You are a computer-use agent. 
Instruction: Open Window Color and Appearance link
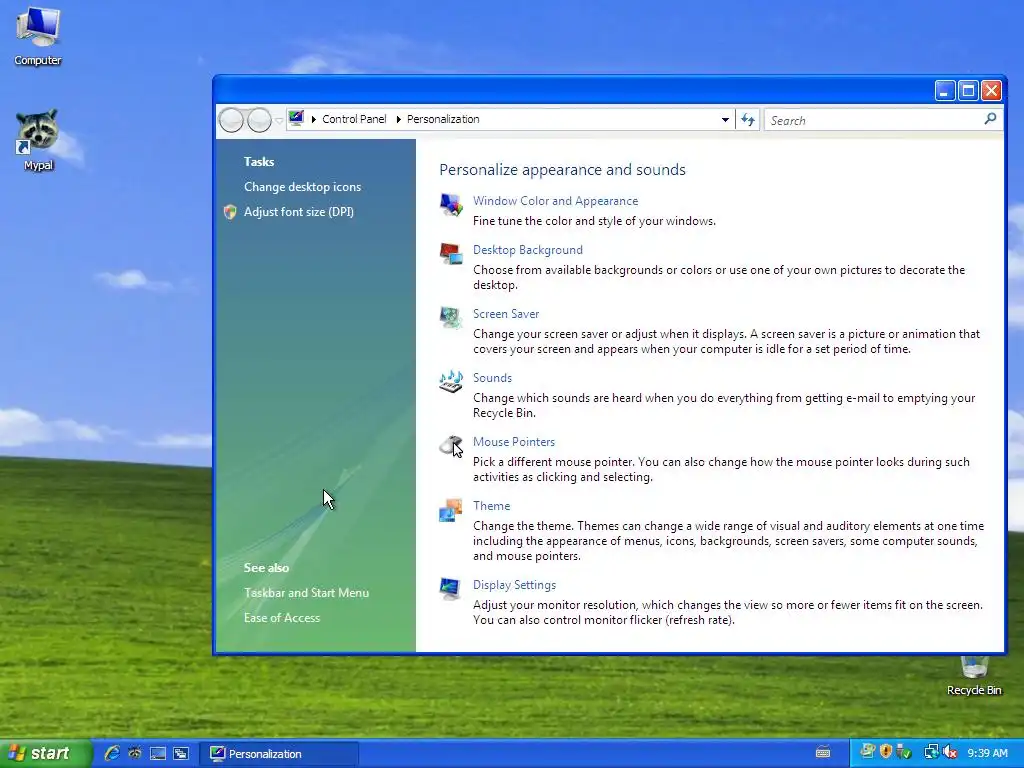pyautogui.click(x=555, y=201)
